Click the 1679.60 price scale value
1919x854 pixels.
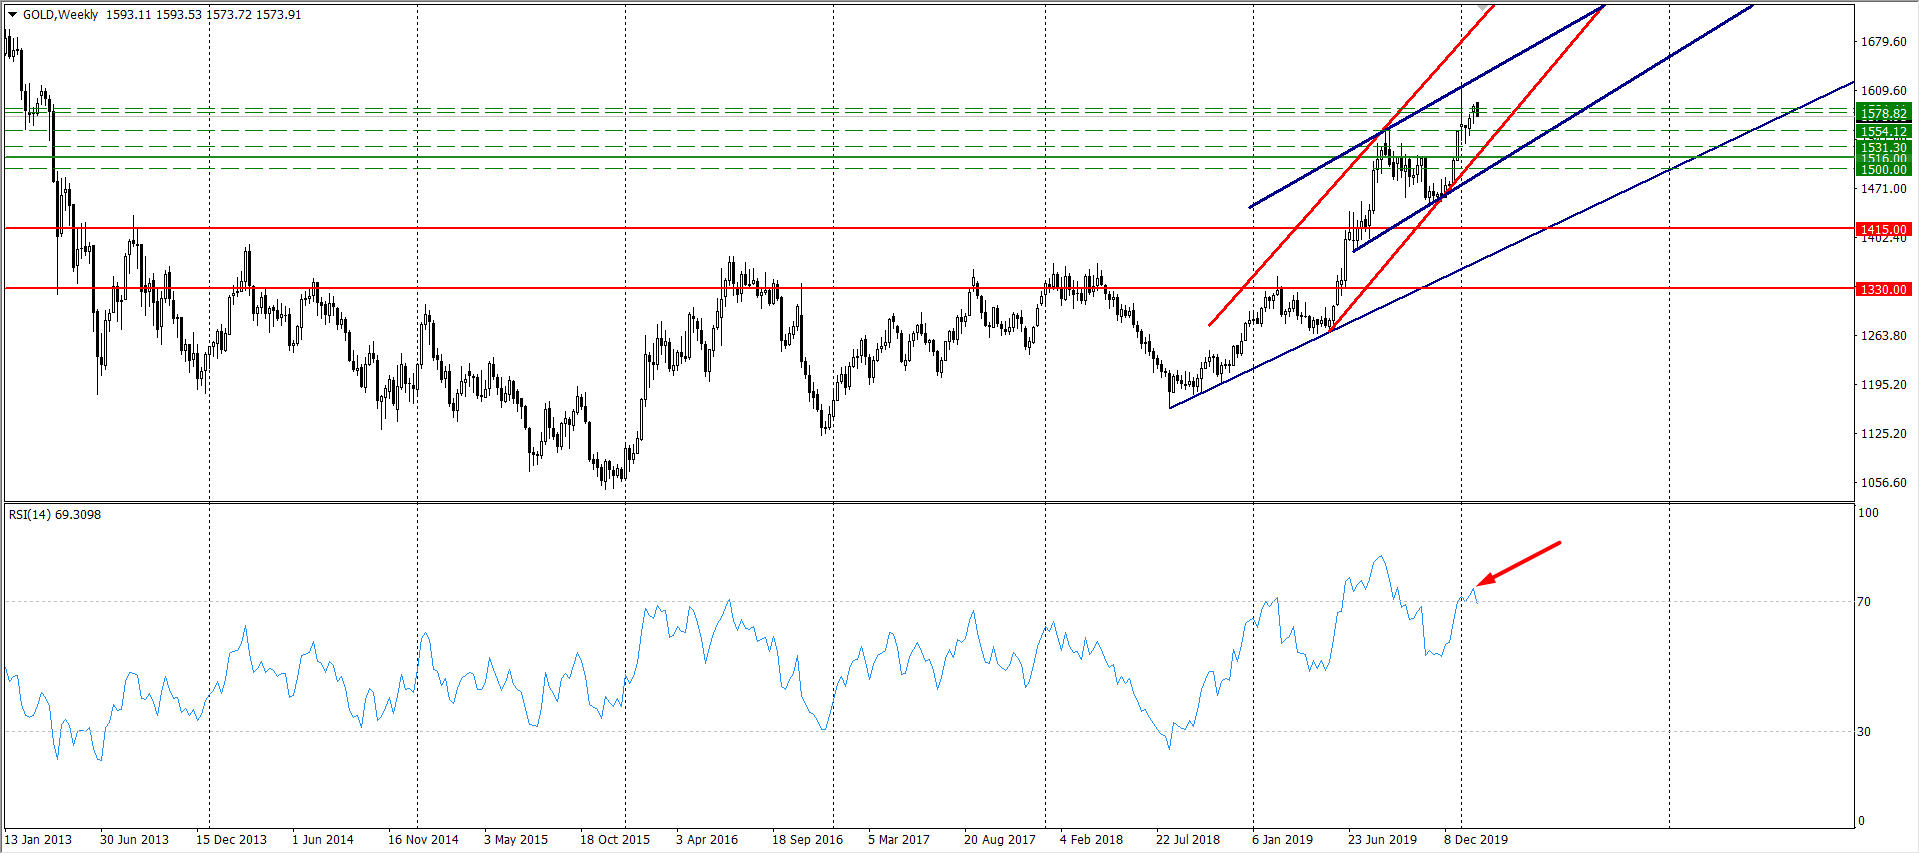pos(1882,42)
